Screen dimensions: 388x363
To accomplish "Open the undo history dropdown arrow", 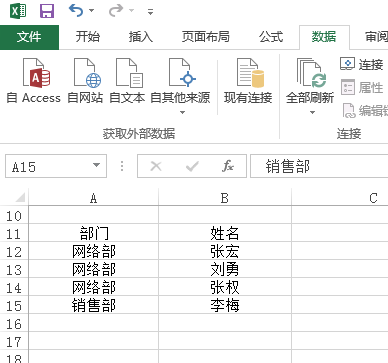I will 91,11.
